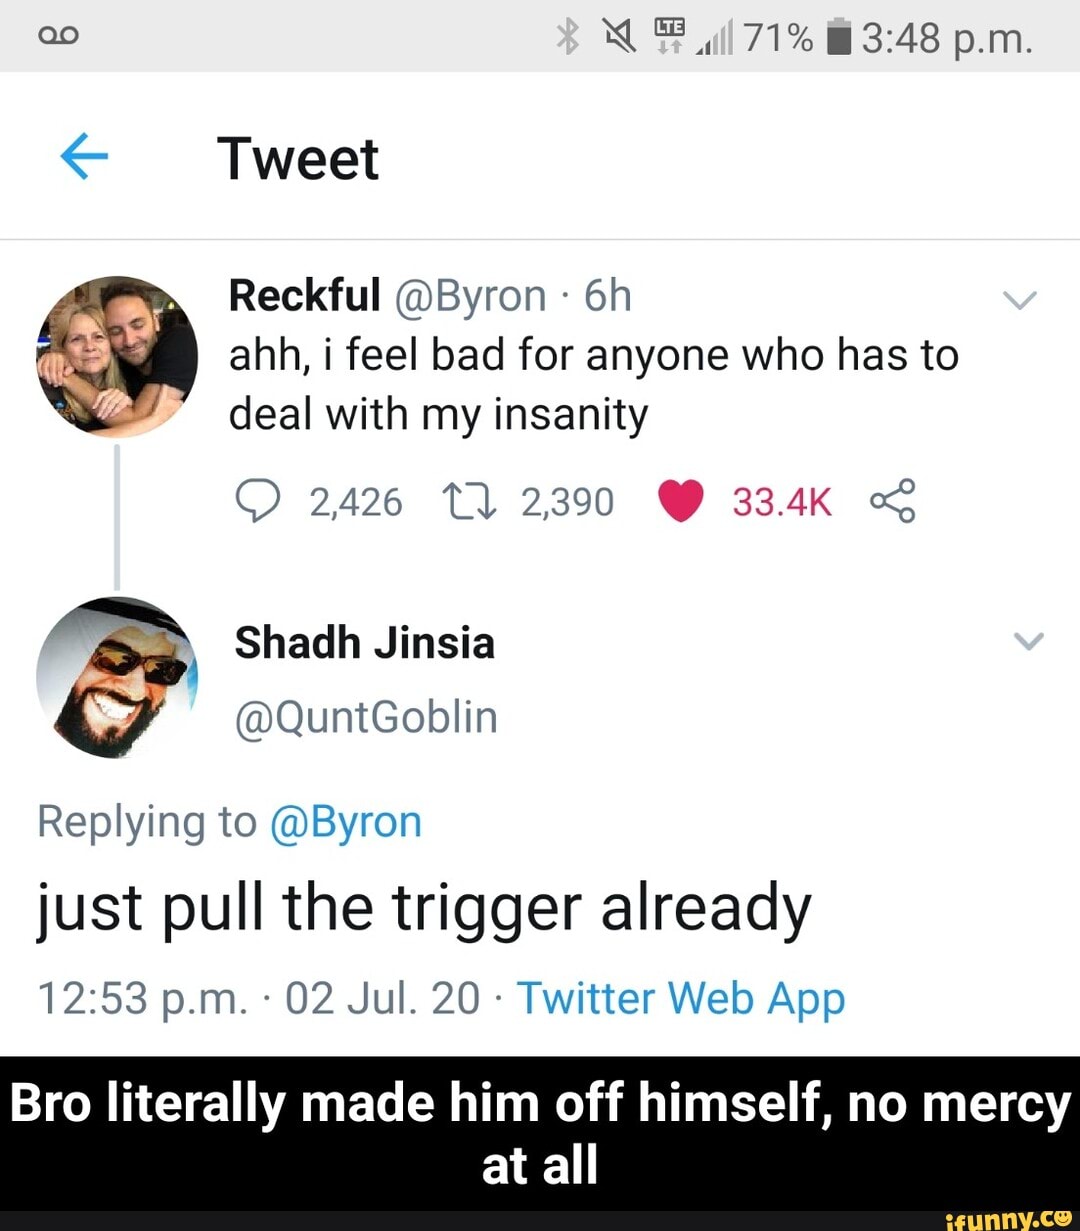
Task: Tap Reckful's profile picture
Action: coord(117,358)
